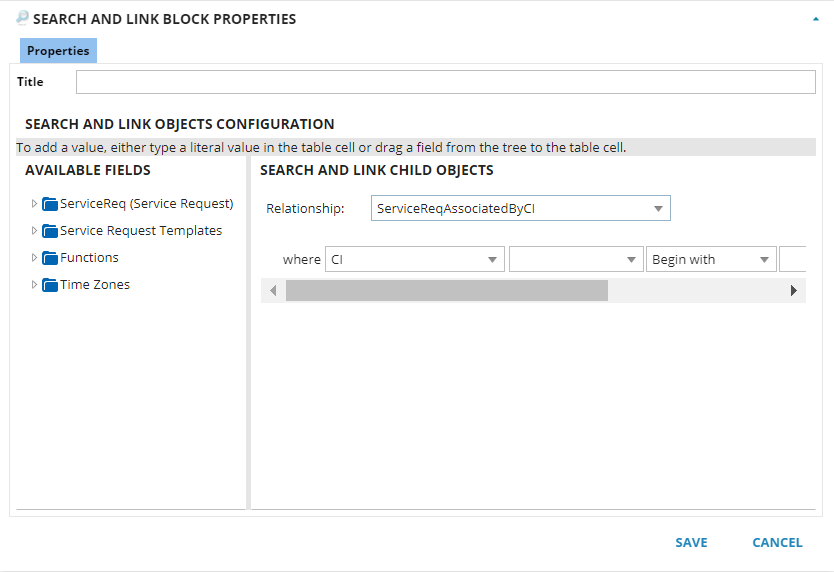Click the Service Request Templates folder icon
The image size is (834, 572).
[x=50, y=231]
